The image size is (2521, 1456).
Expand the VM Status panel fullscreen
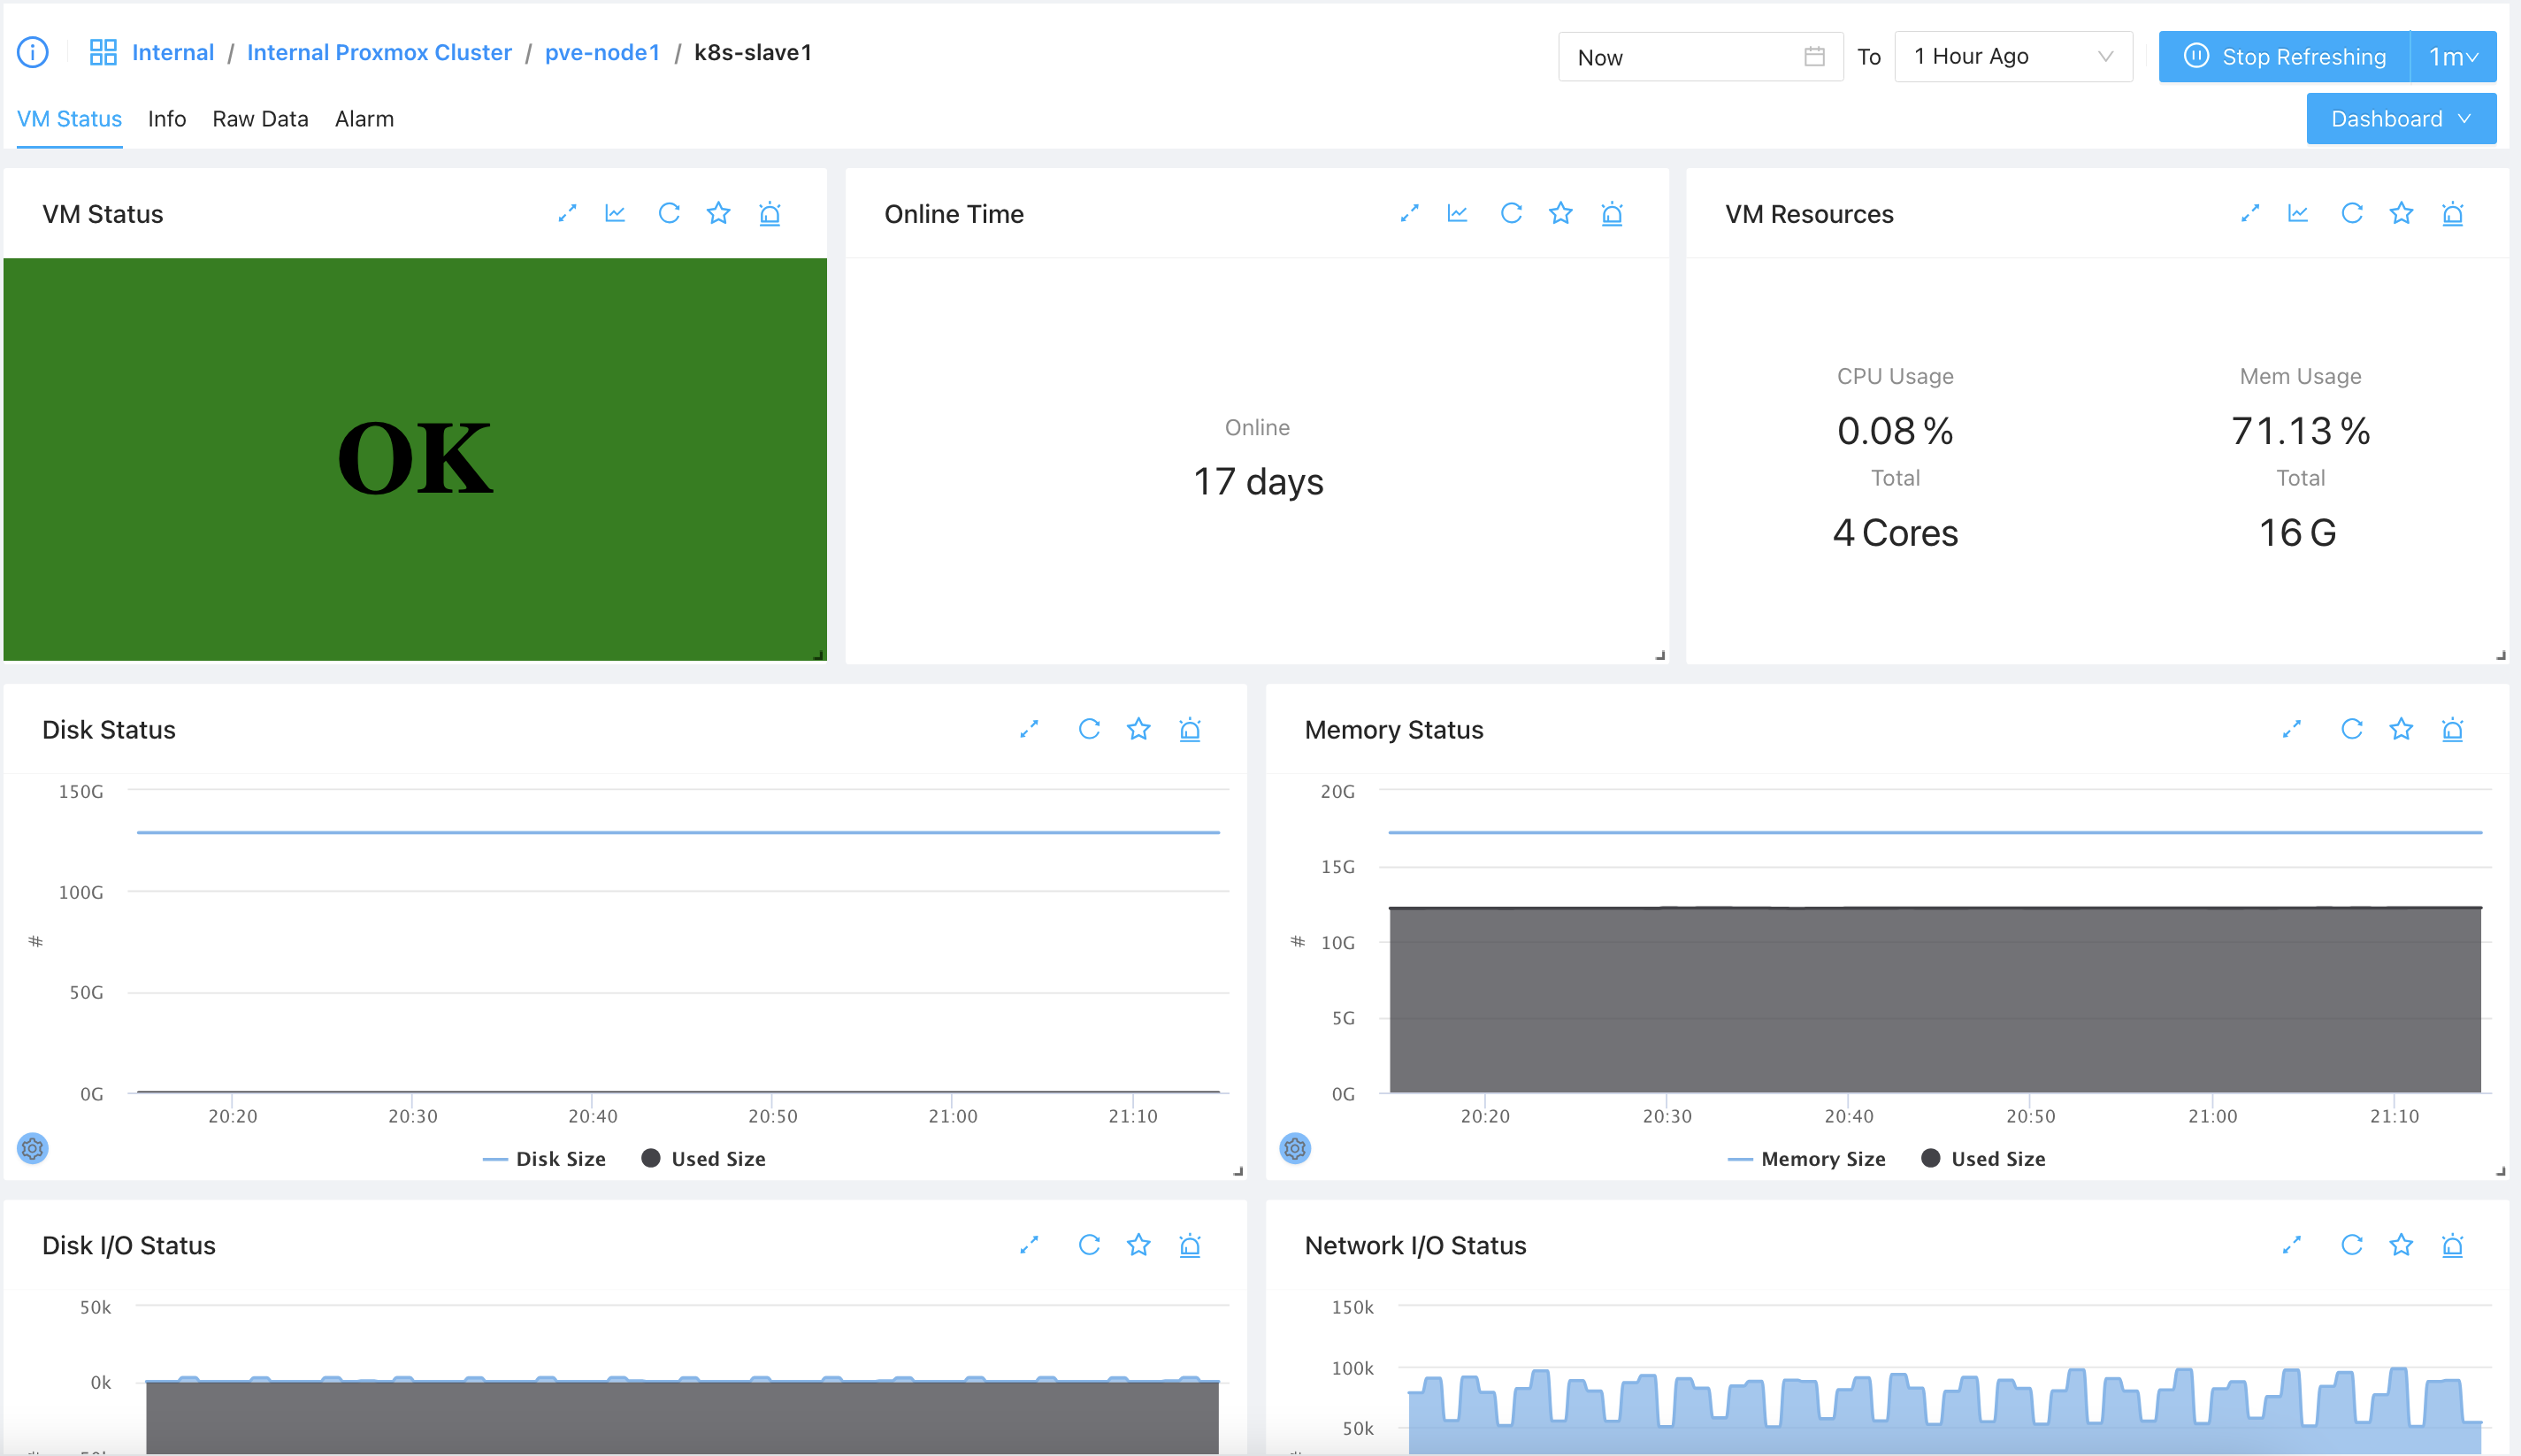pos(567,213)
